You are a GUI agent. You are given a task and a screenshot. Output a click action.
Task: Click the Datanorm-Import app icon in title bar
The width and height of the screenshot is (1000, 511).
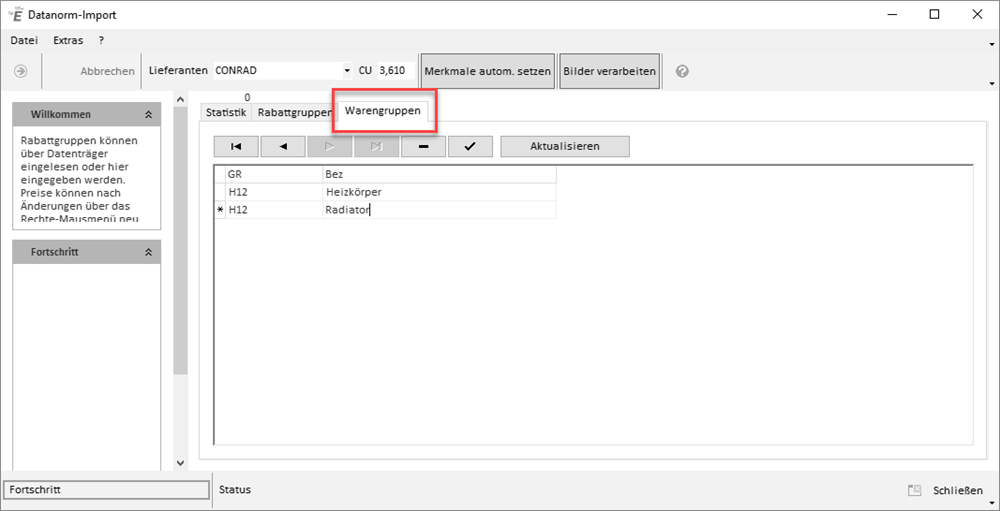coord(15,14)
